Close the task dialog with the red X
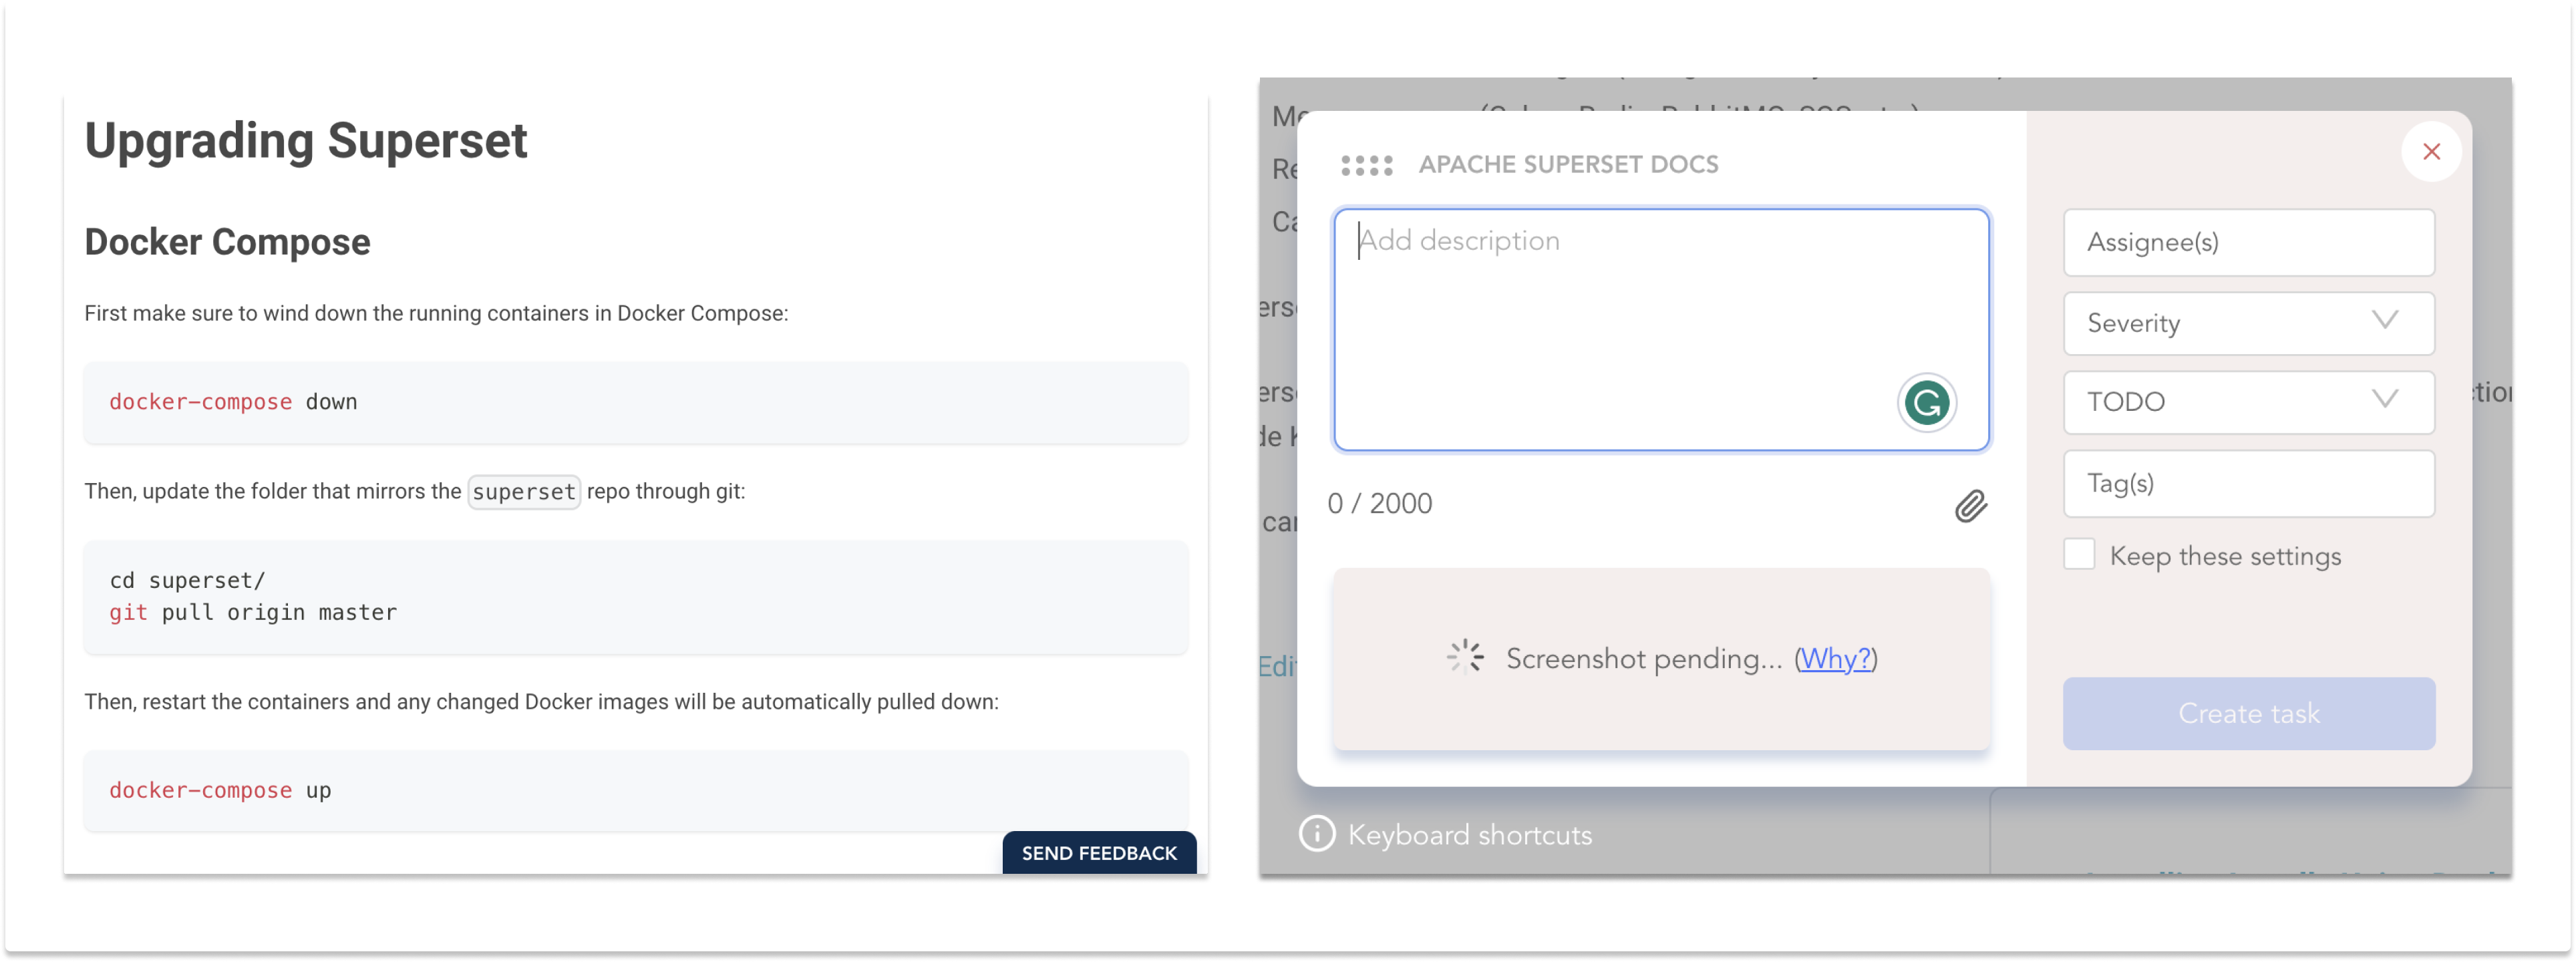This screenshot has height=962, width=2576. point(2431,152)
